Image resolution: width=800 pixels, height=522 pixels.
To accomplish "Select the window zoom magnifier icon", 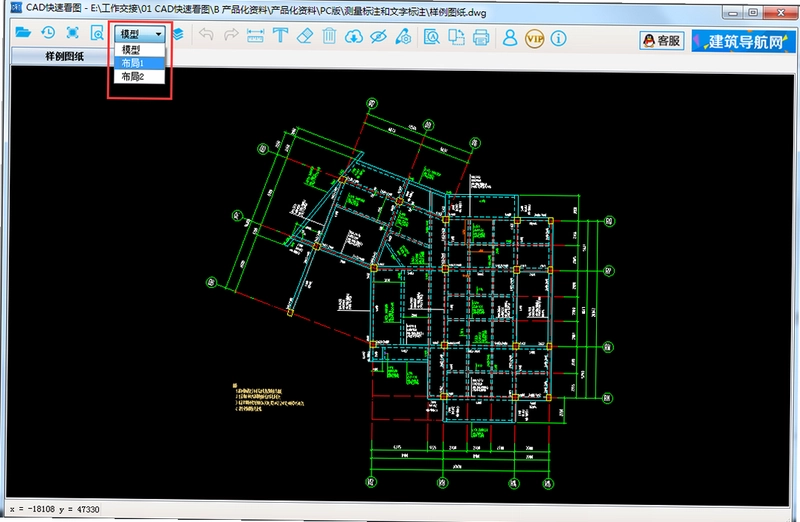I will coord(97,33).
